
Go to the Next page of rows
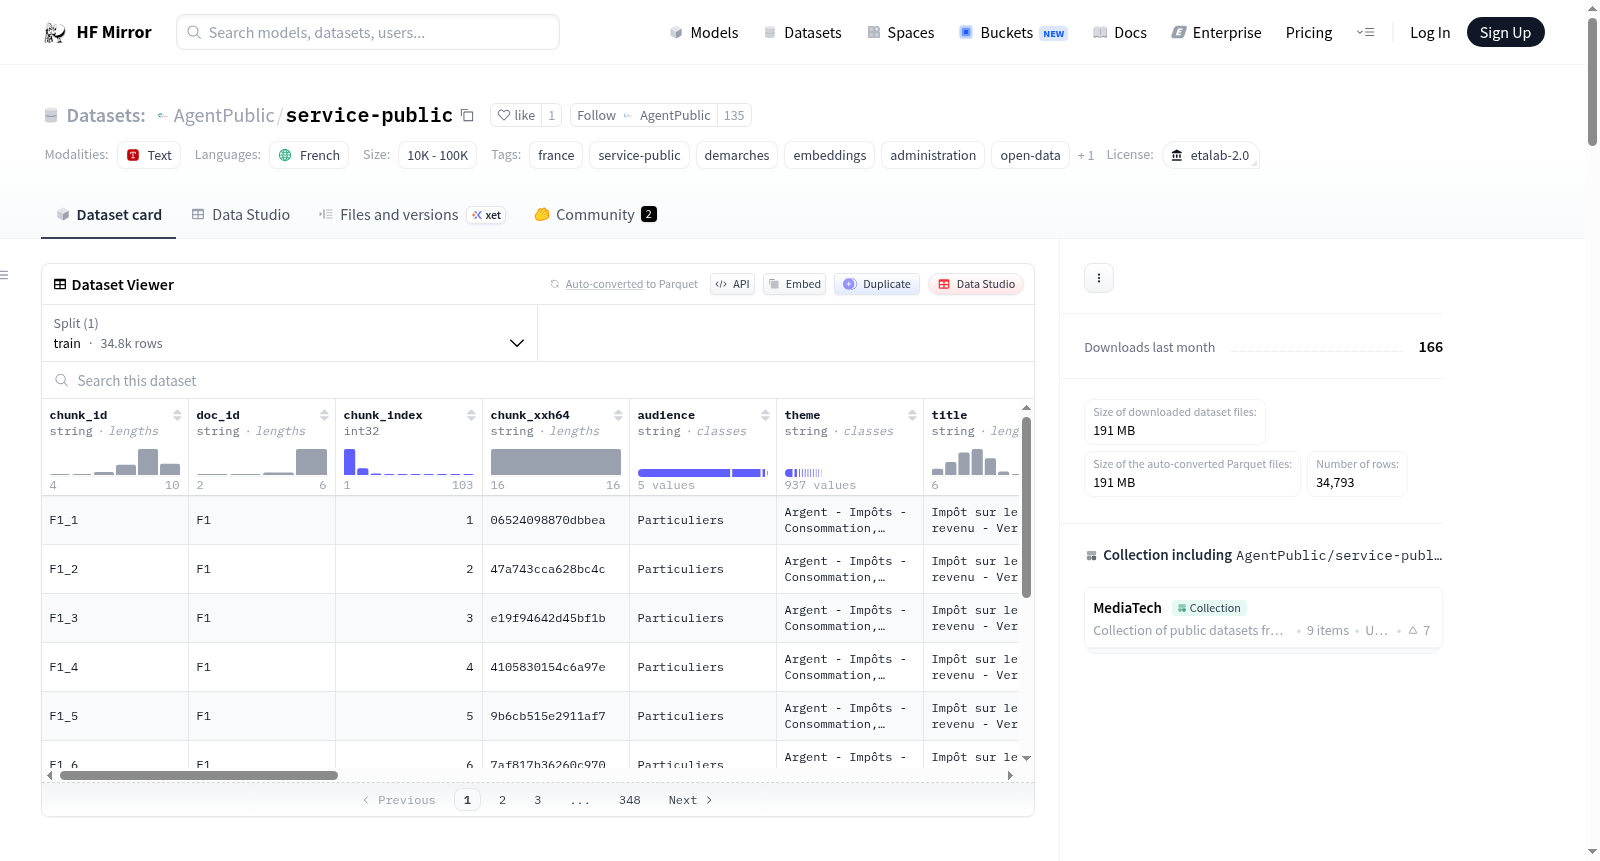690,800
